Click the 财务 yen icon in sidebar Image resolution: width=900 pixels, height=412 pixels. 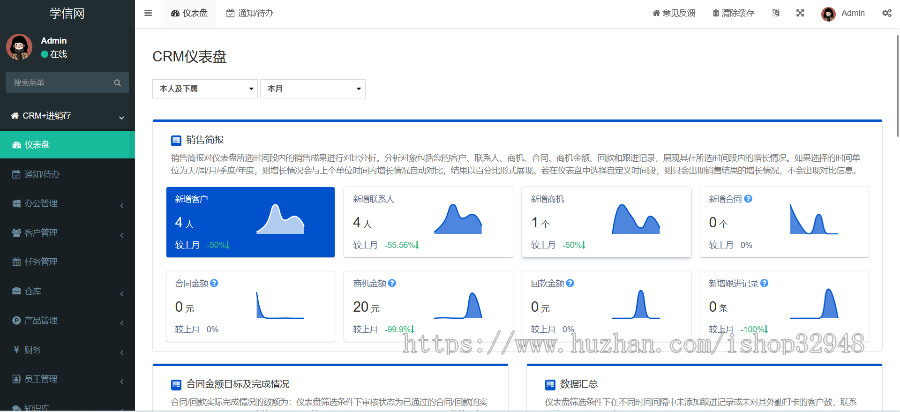[x=16, y=350]
